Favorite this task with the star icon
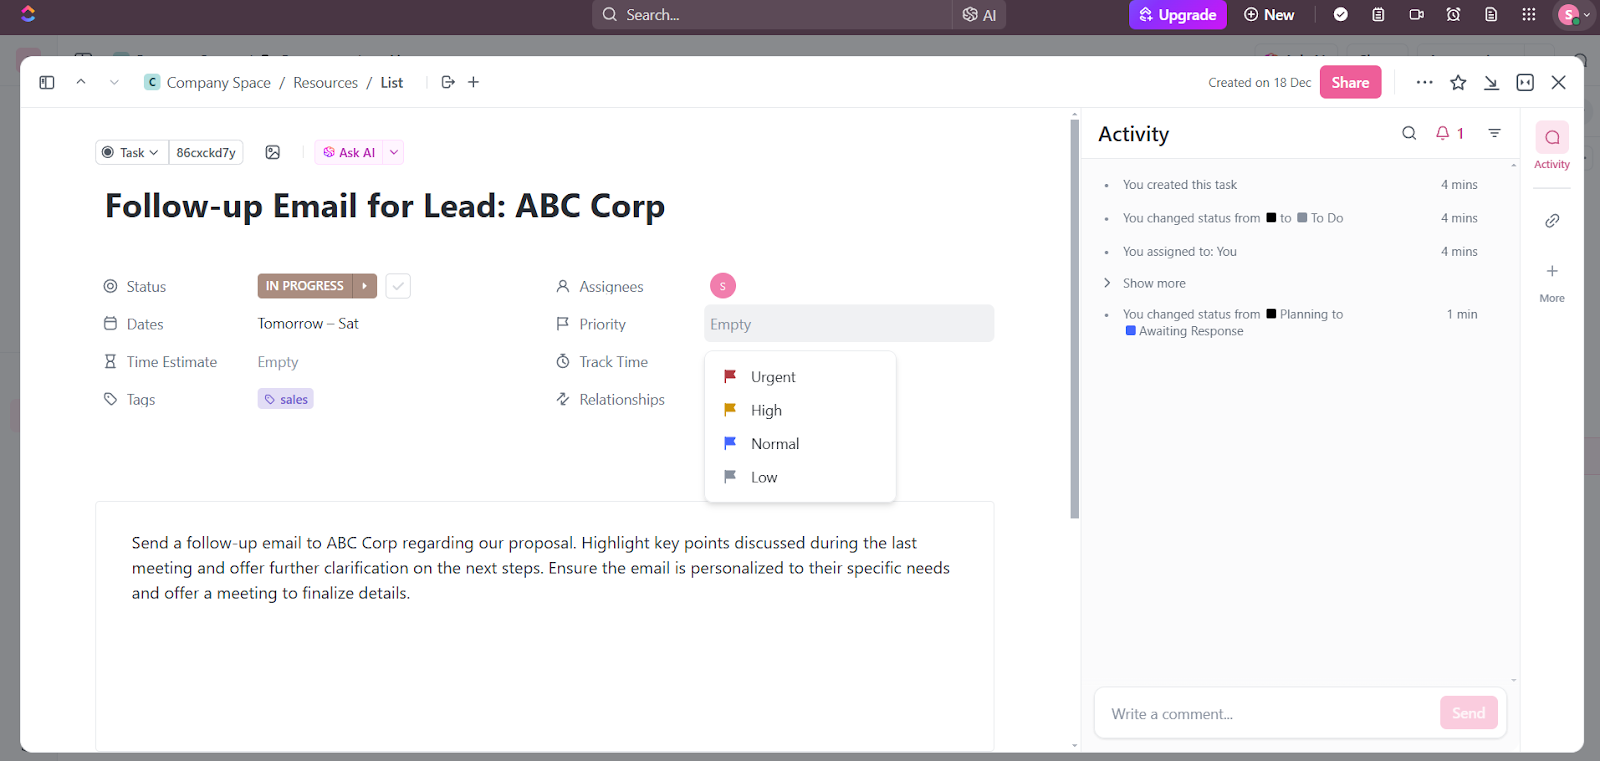 [x=1459, y=82]
